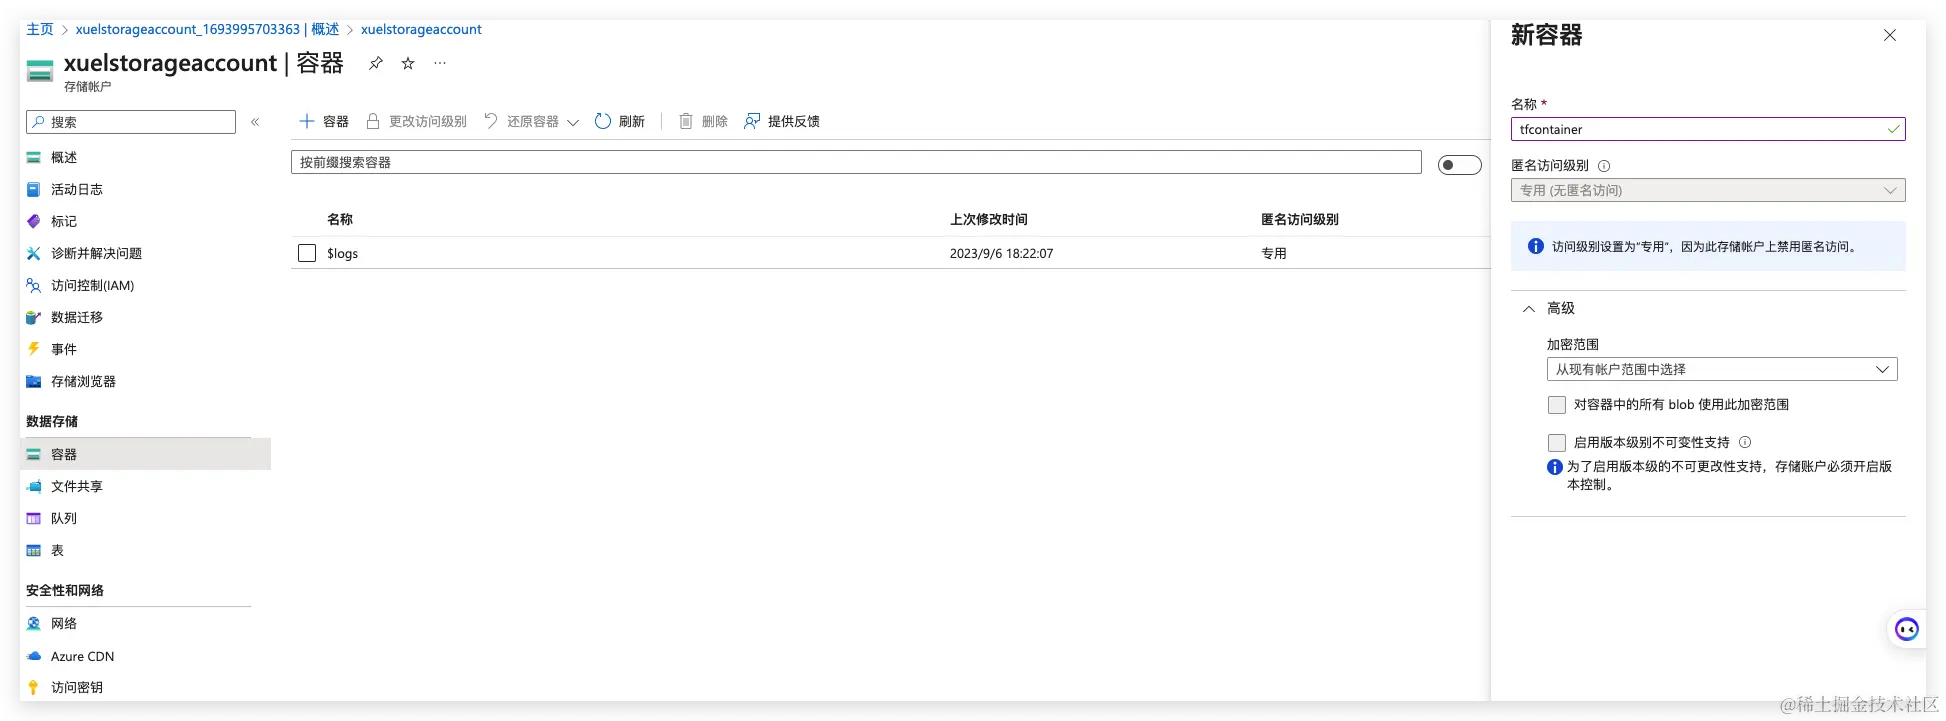Viewport: 1946px width, 721px height.
Task: Open 存储浏览器 in the sidebar
Action: coord(83,381)
